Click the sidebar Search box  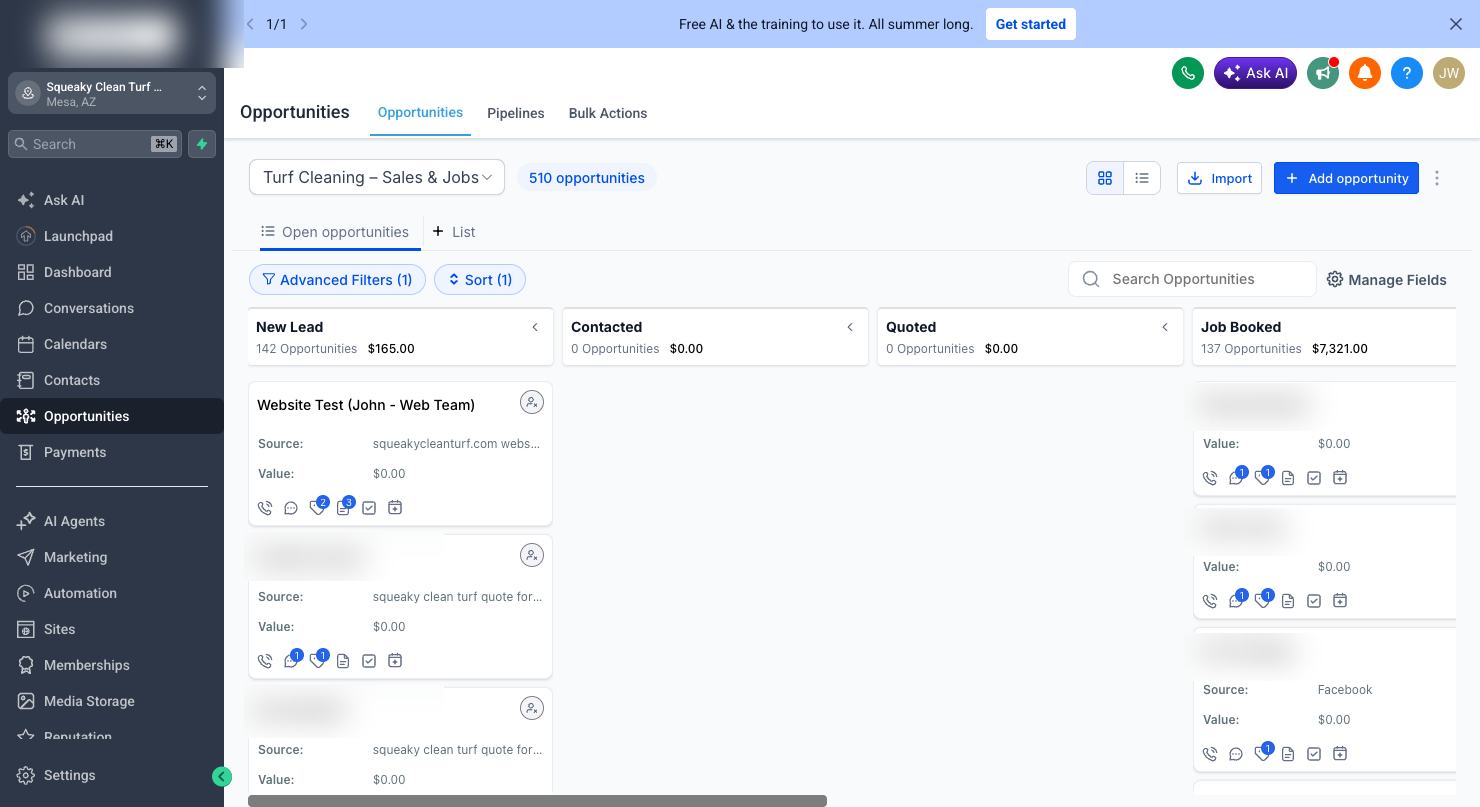coord(95,144)
